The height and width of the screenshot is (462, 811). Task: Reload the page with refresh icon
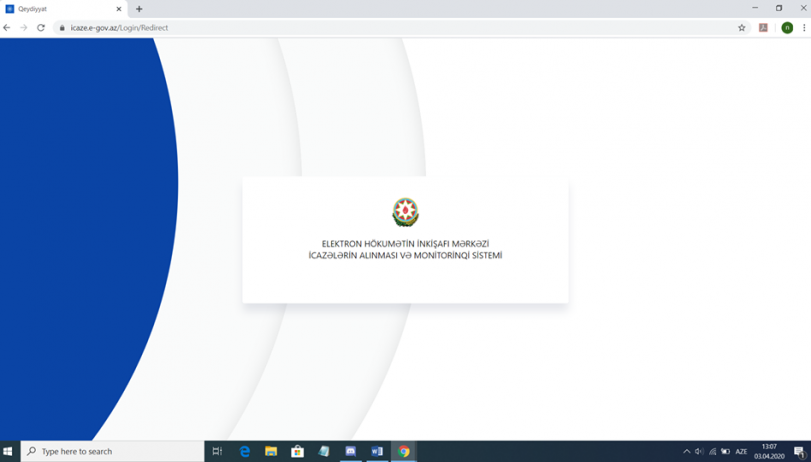pyautogui.click(x=41, y=28)
